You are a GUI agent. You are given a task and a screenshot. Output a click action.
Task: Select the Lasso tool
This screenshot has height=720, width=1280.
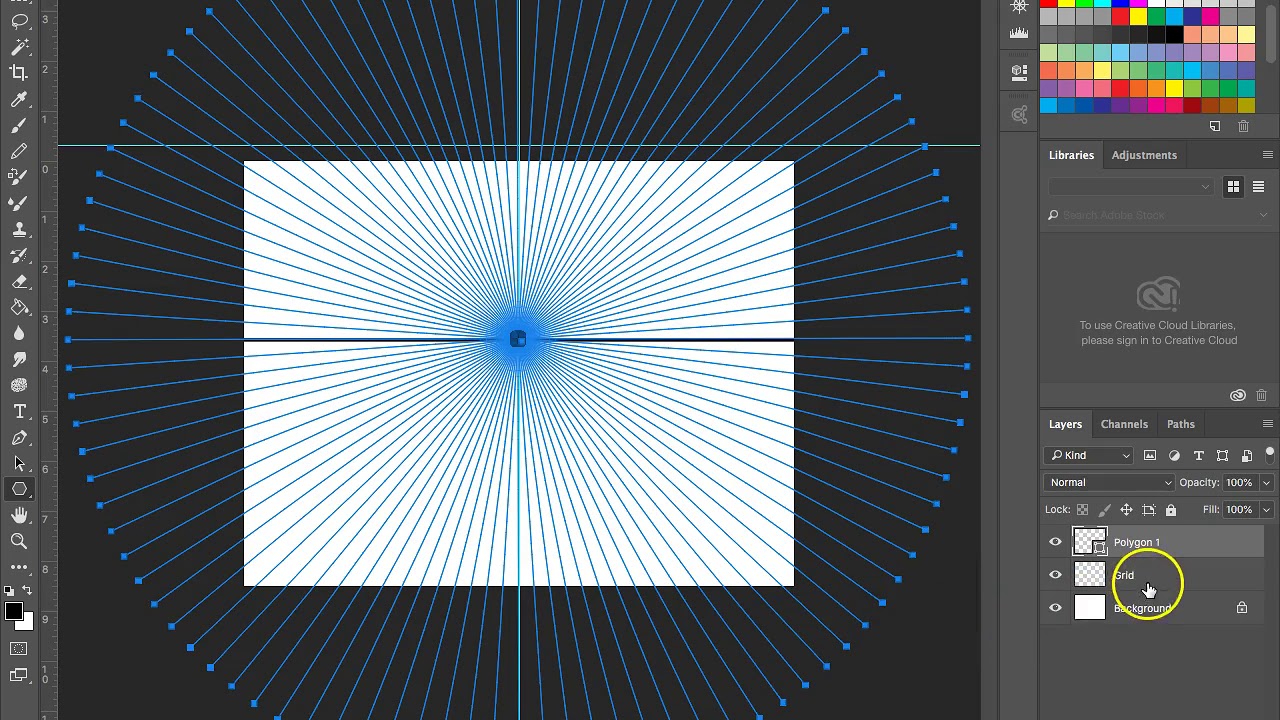(x=19, y=20)
